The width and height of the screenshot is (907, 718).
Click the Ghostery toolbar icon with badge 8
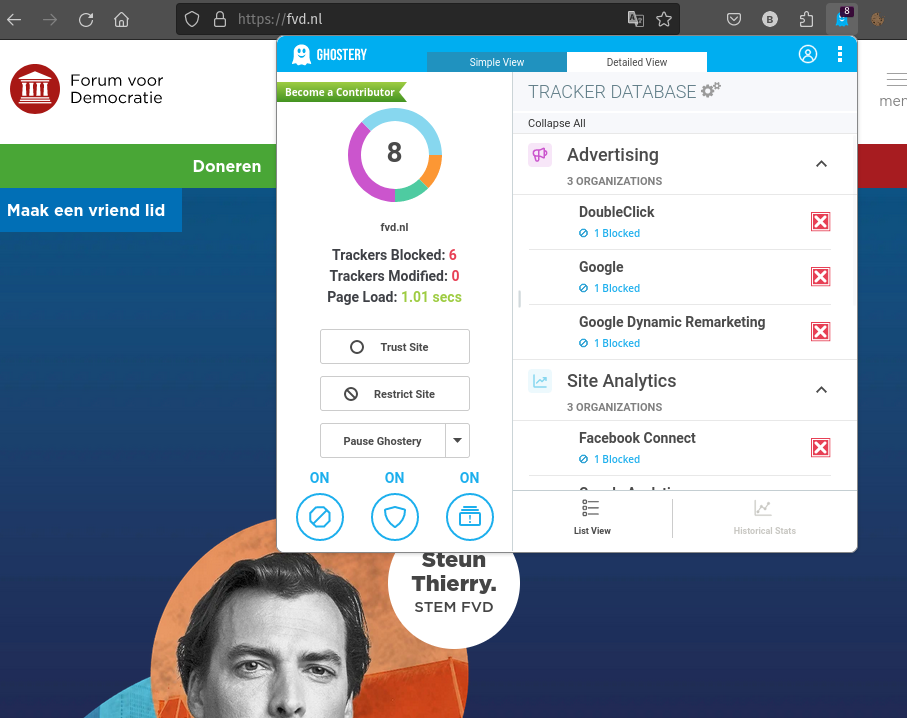pyautogui.click(x=842, y=19)
